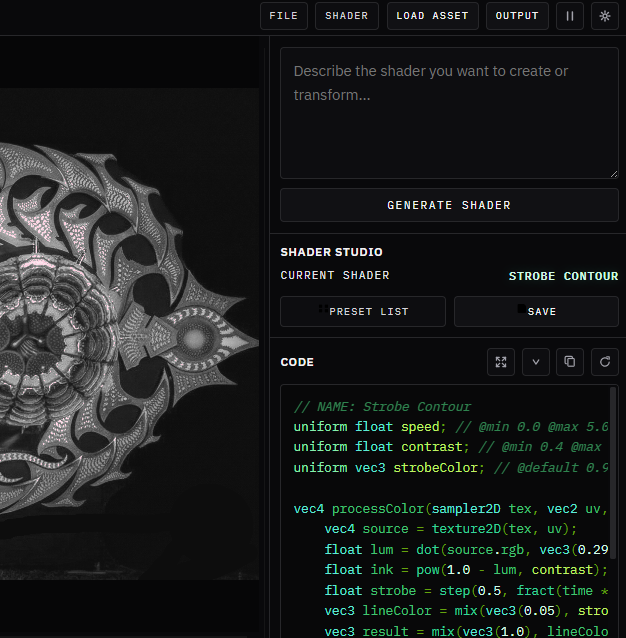Click the Strobe Contour shader name

tap(563, 276)
